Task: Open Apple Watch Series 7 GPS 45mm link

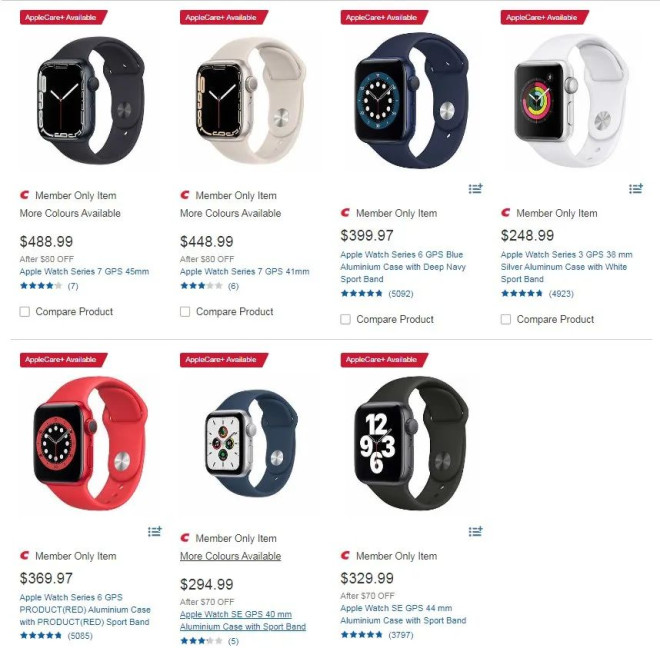Action: (x=84, y=272)
